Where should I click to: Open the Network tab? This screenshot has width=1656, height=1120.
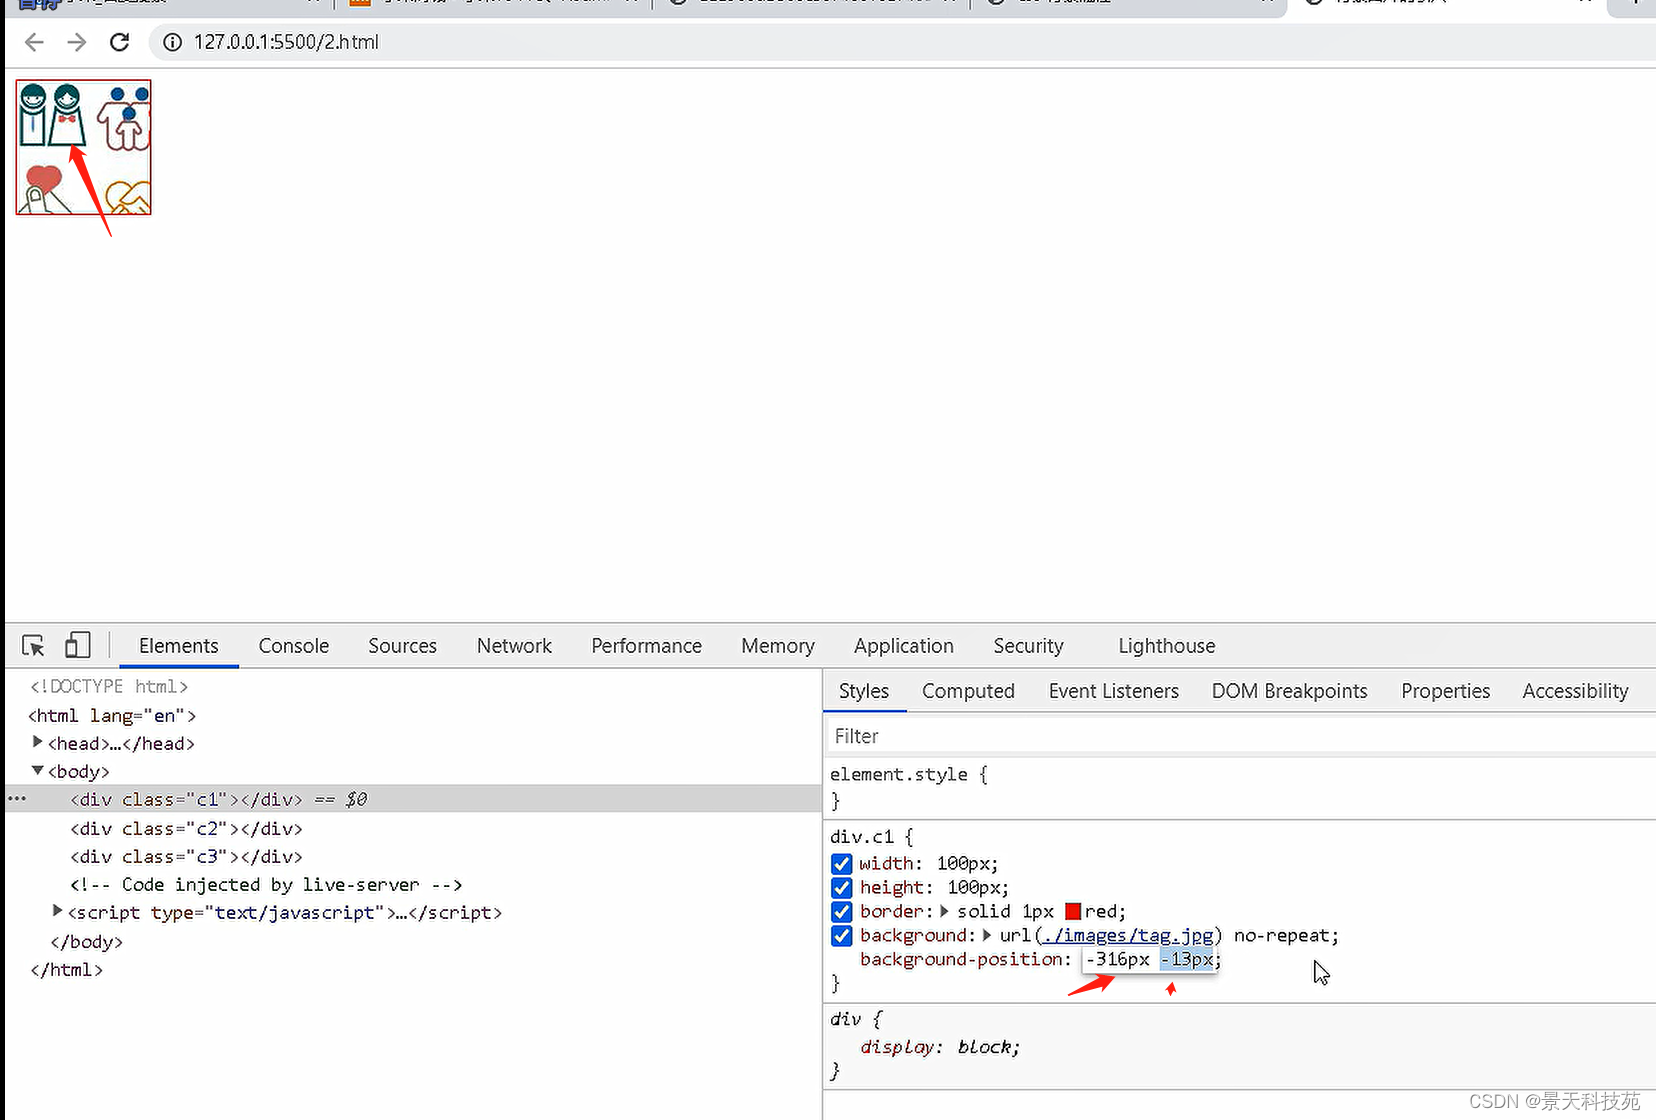(x=514, y=646)
